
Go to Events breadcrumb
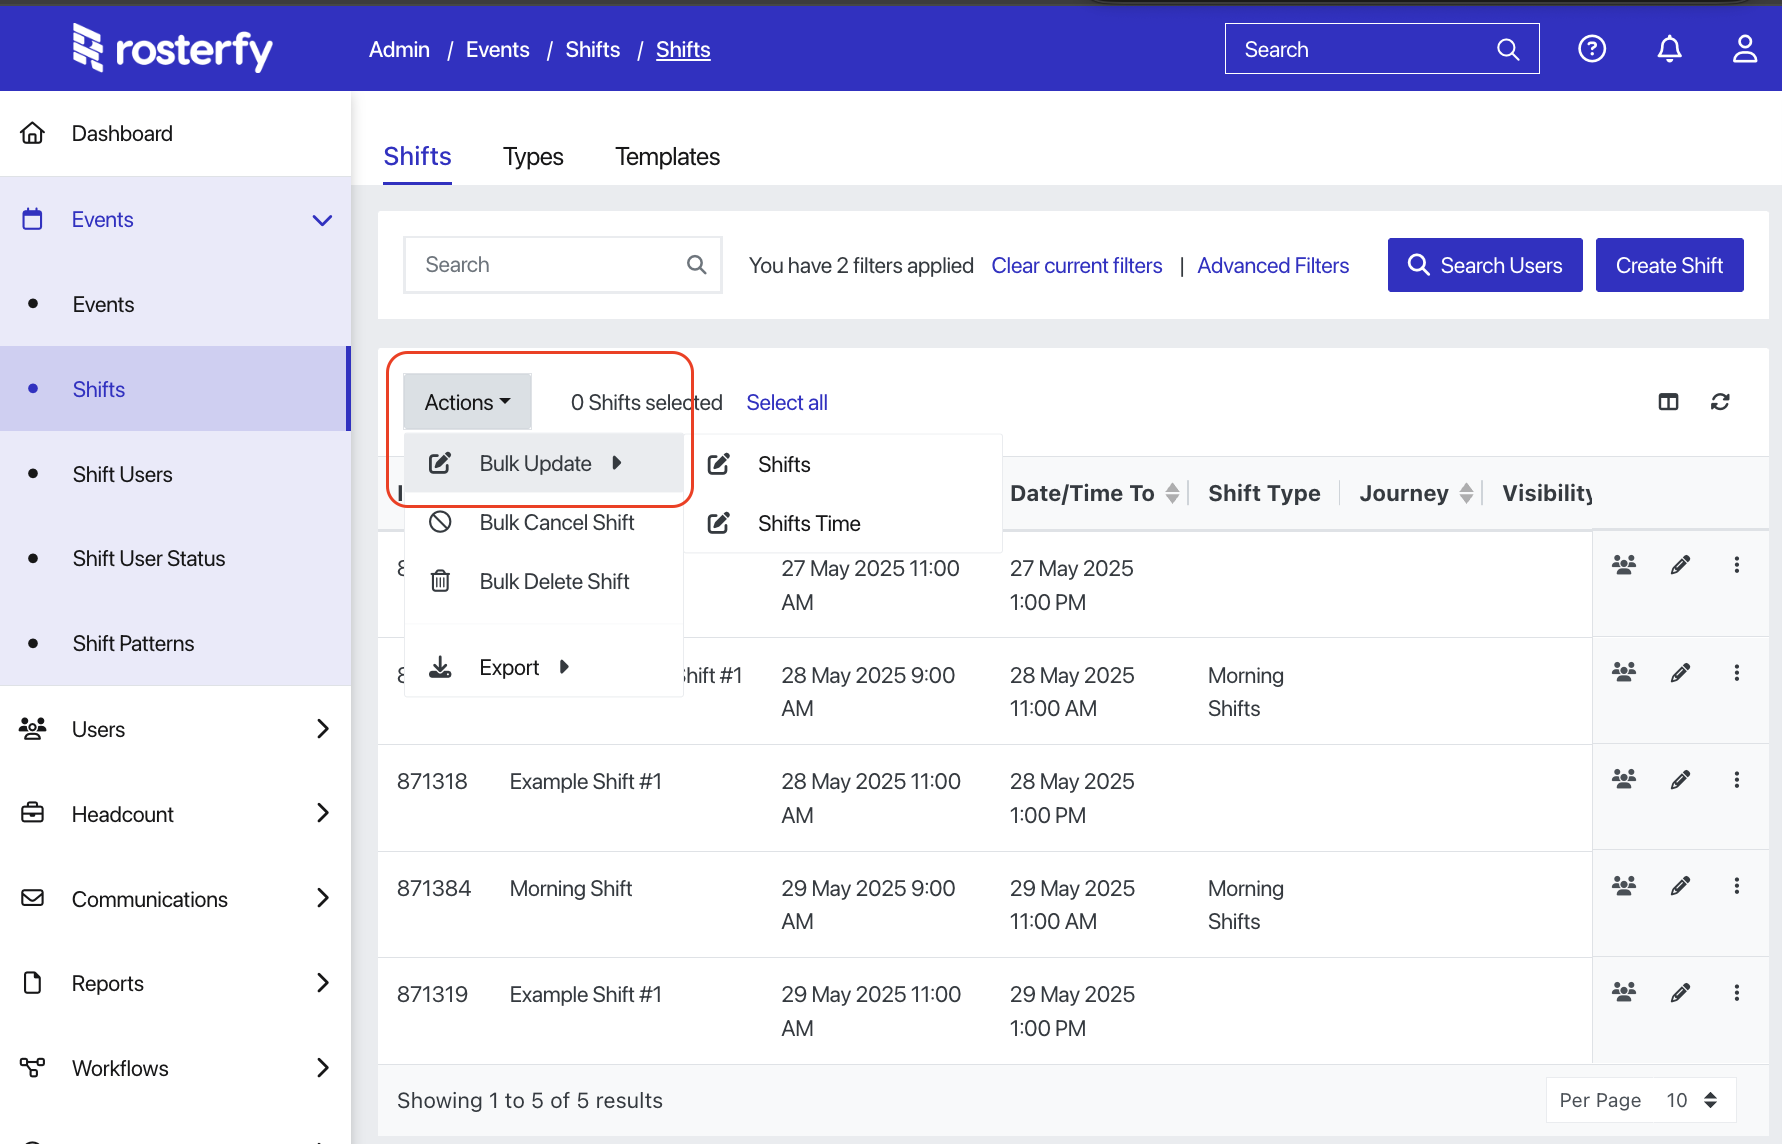coord(497,49)
